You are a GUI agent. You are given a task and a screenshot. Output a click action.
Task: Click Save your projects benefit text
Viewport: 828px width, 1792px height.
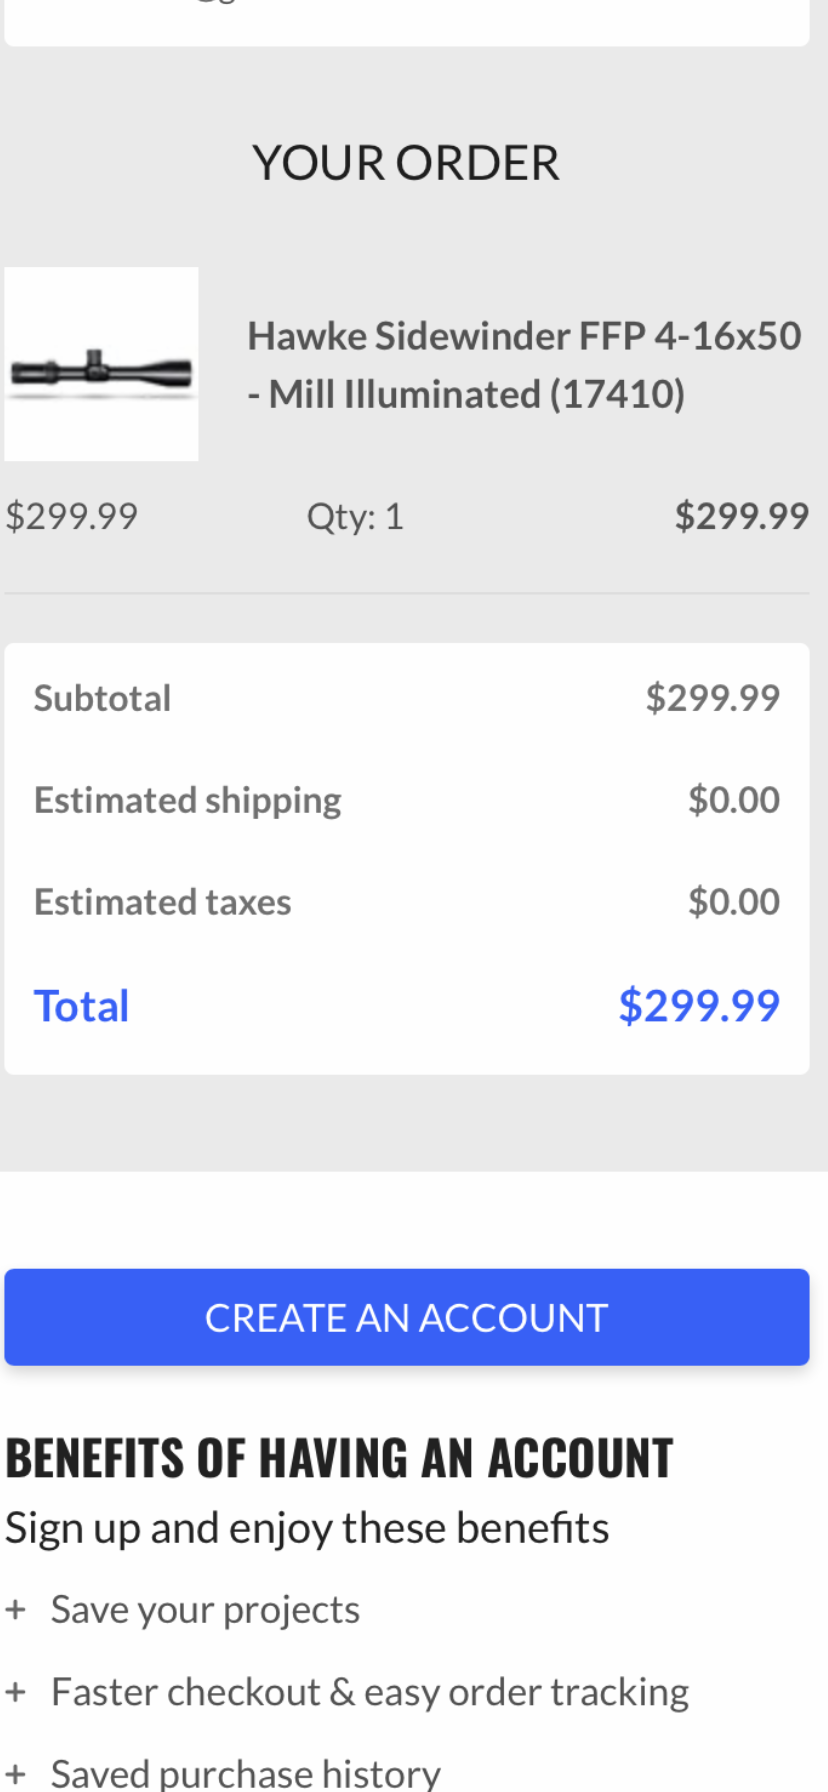[x=205, y=1610]
